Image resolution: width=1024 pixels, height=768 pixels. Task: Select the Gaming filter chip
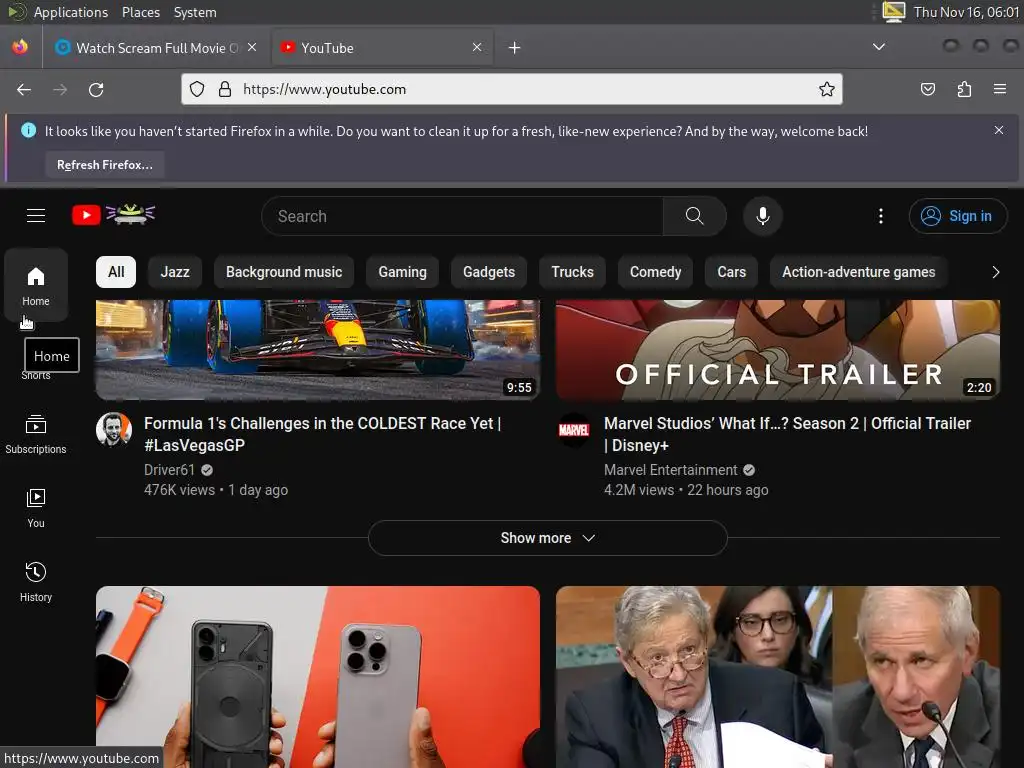point(402,272)
